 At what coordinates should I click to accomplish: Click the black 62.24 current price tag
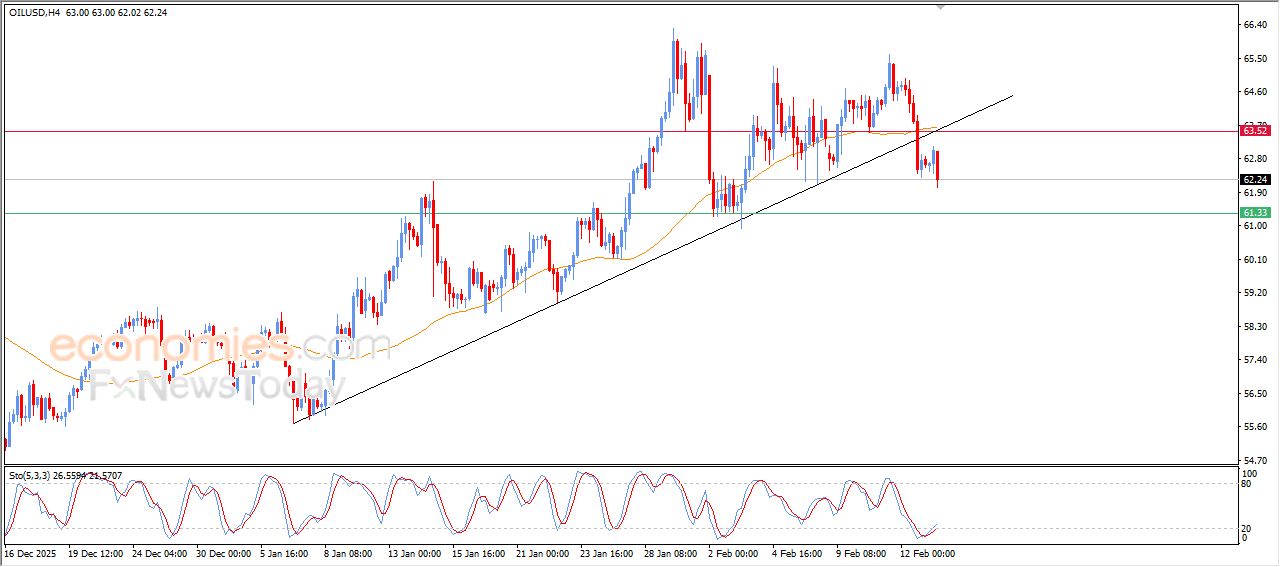click(x=1255, y=180)
